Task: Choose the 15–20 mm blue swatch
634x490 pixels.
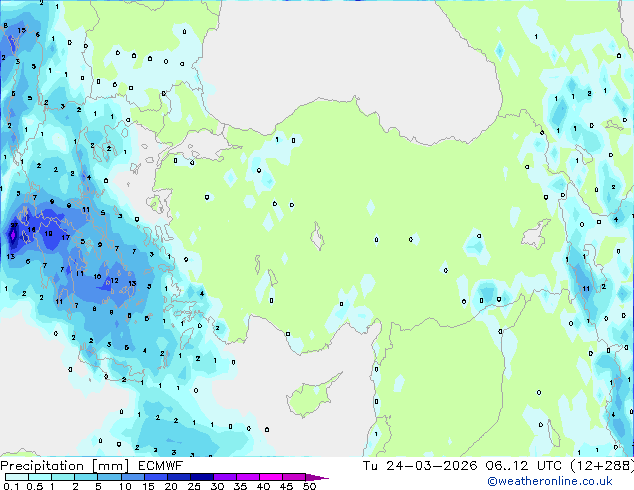Action: tap(155, 477)
